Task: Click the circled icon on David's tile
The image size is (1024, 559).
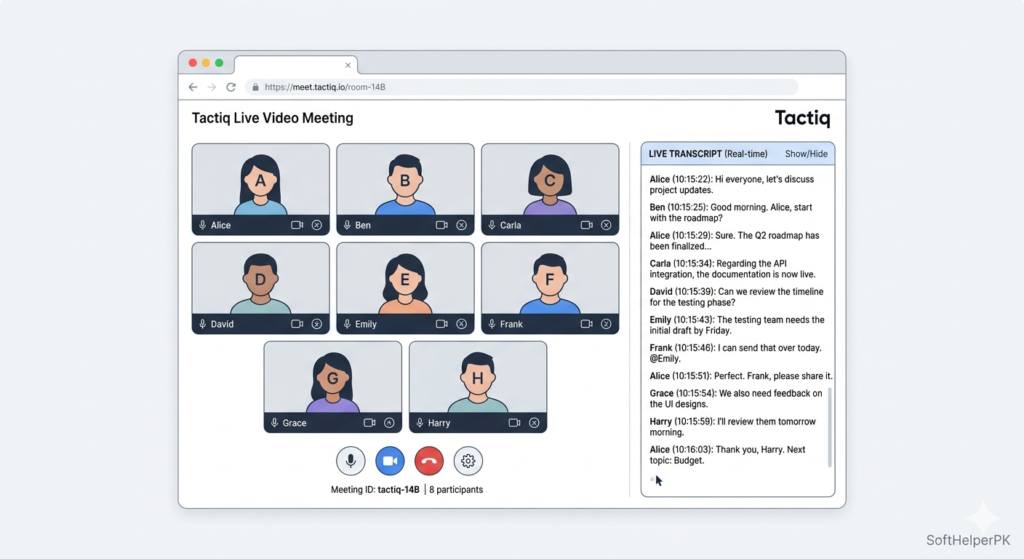Action: [x=317, y=324]
